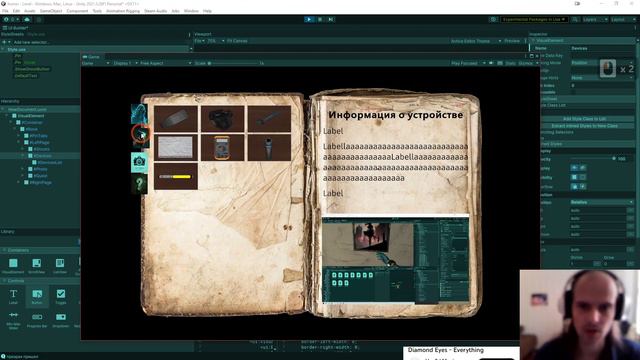Click the search icon in top toolbar
This screenshot has width=640, height=360.
coord(575,19)
